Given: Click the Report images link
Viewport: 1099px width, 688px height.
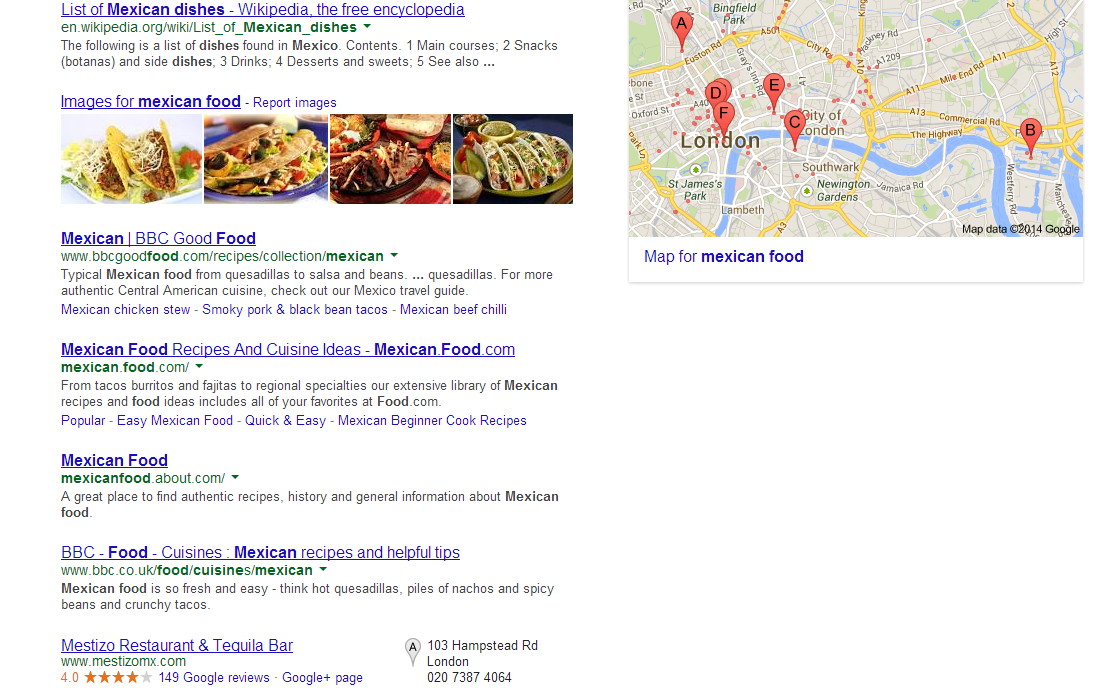Looking at the screenshot, I should (x=294, y=102).
